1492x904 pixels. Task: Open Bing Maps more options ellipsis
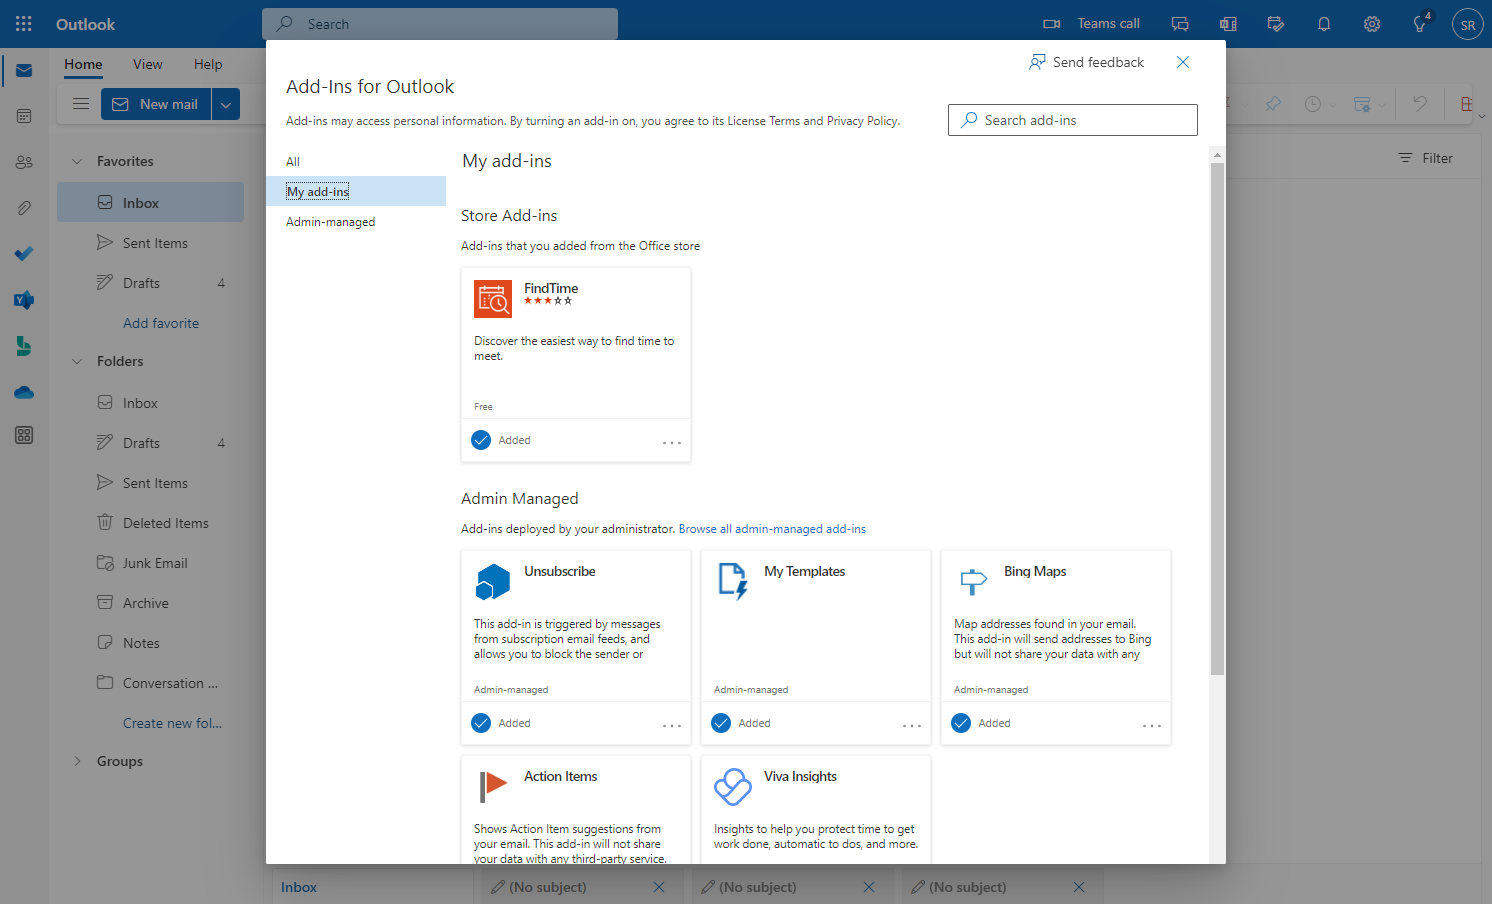[1152, 725]
